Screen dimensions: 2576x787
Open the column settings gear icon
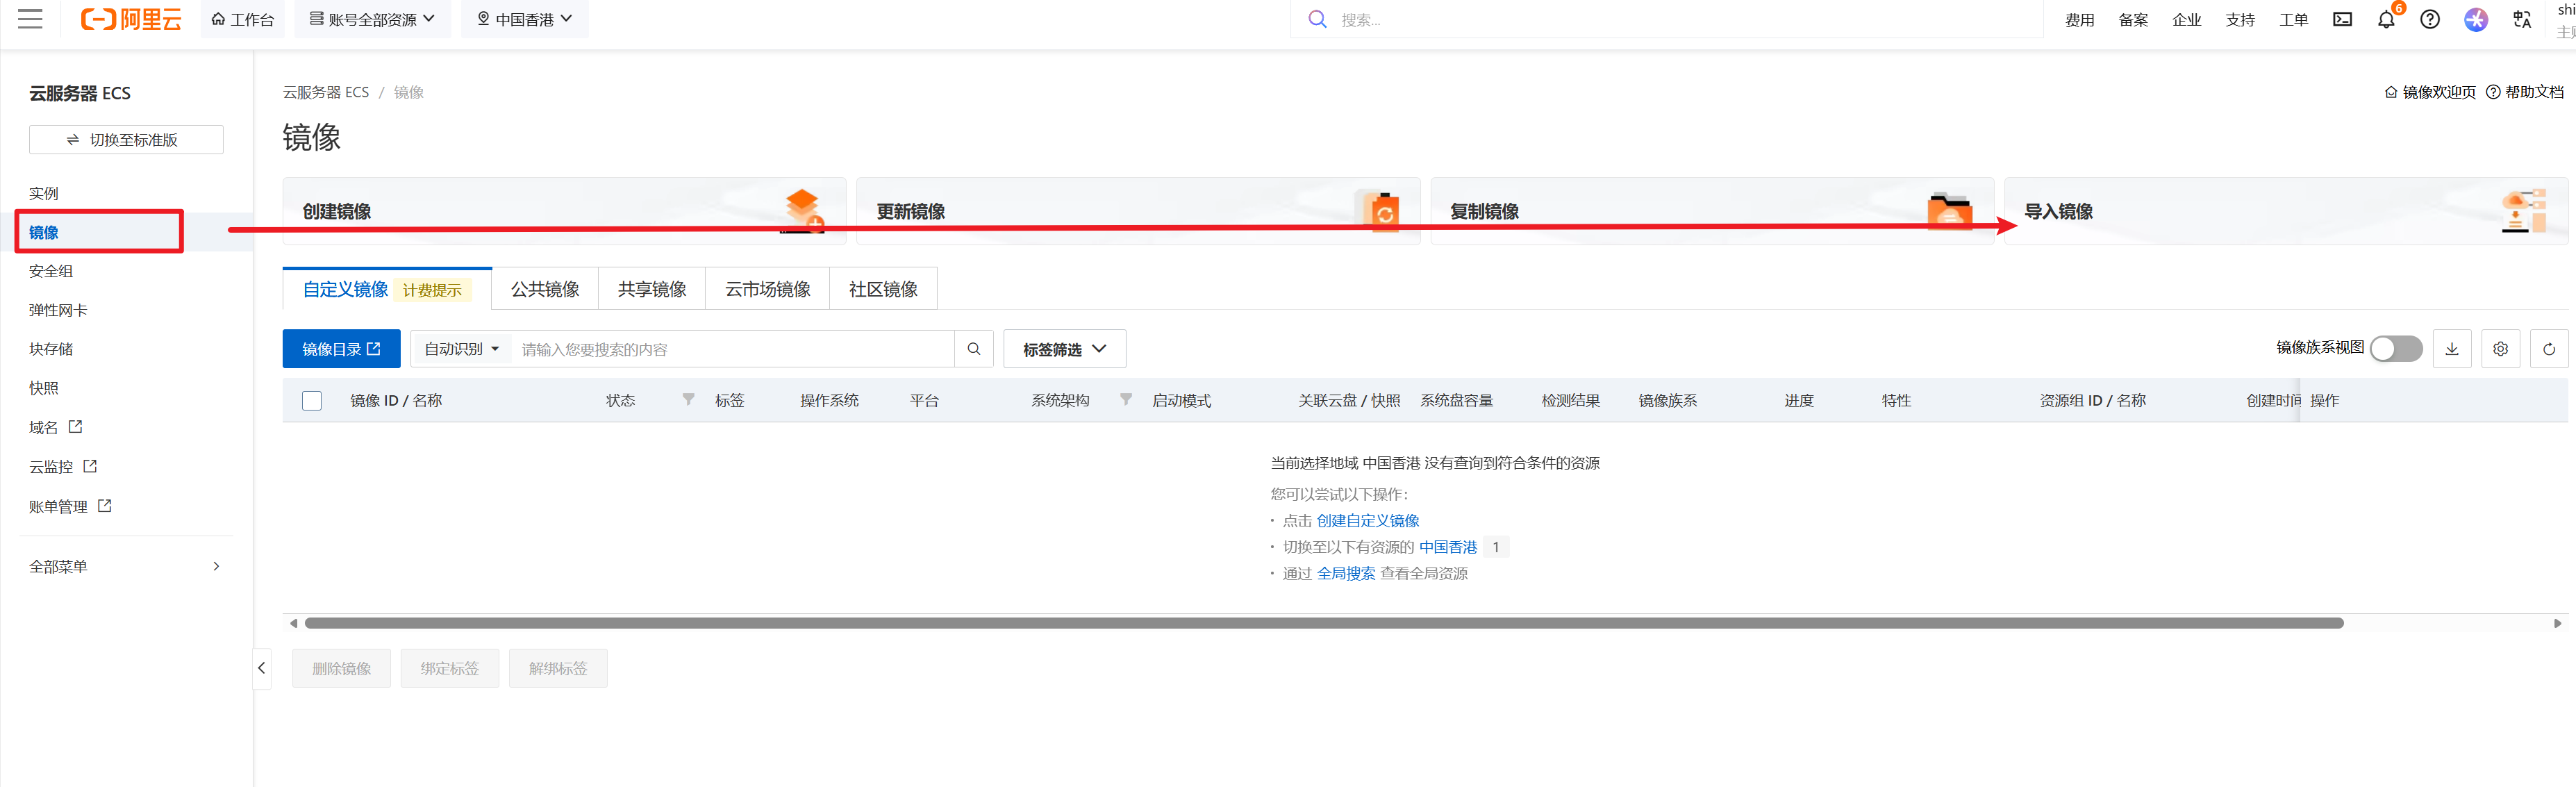pyautogui.click(x=2500, y=349)
